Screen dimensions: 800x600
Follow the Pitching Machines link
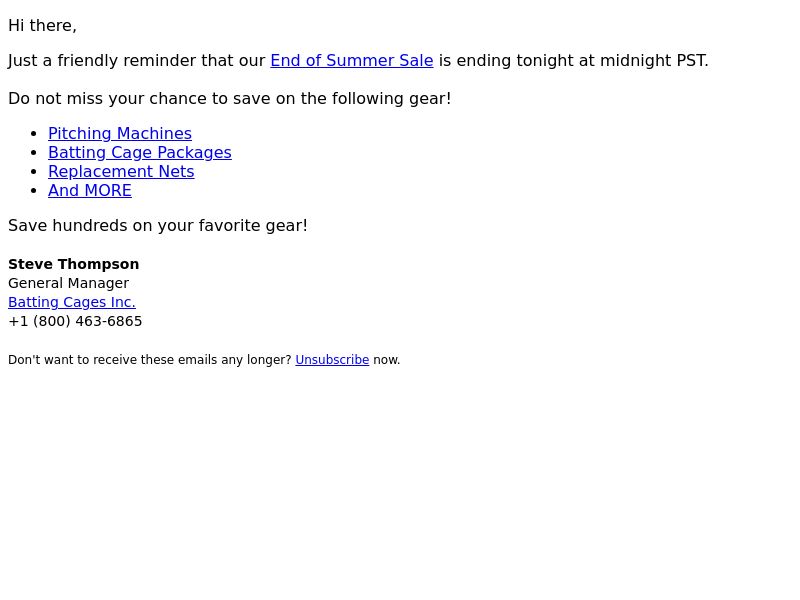[x=120, y=134]
